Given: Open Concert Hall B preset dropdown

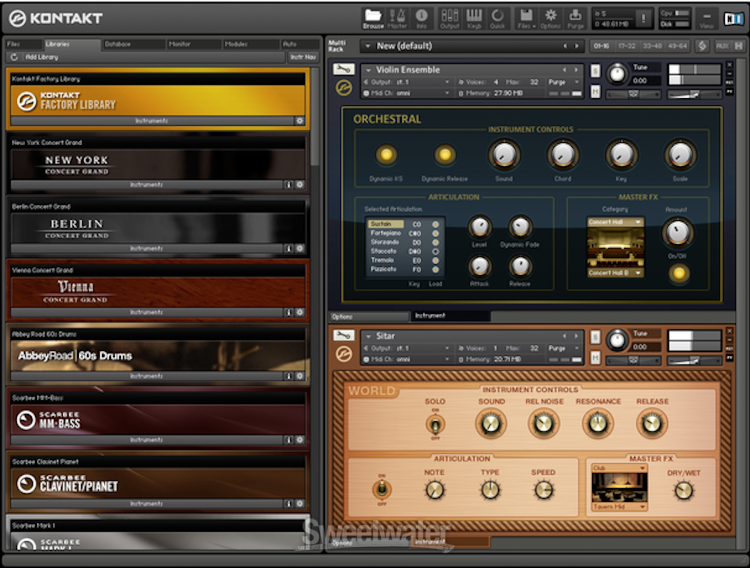Looking at the screenshot, I should (x=615, y=273).
